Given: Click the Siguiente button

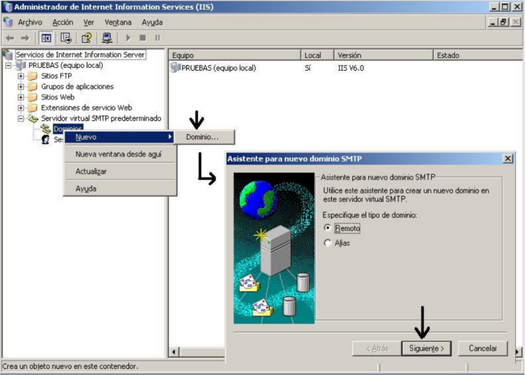Looking at the screenshot, I should pyautogui.click(x=426, y=349).
